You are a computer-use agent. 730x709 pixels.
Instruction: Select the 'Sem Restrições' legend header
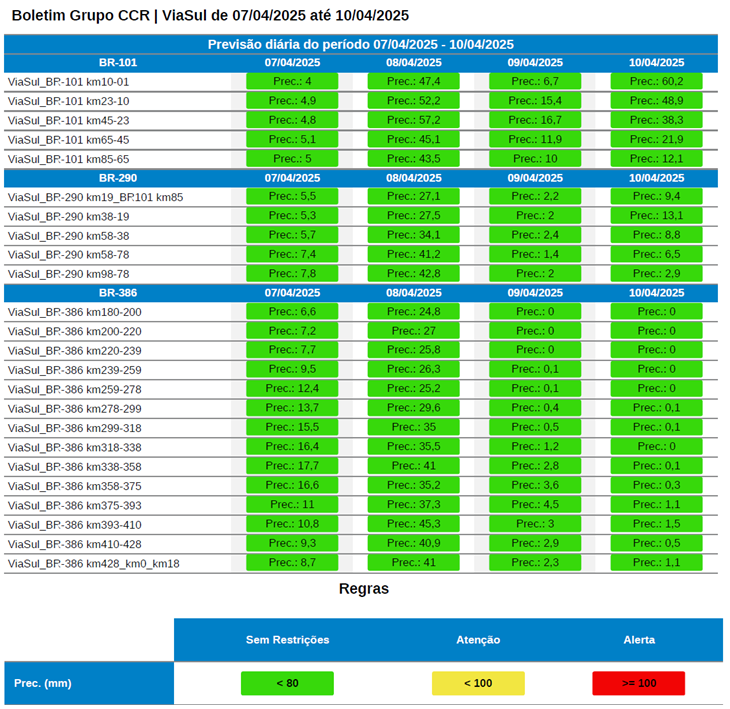click(x=287, y=640)
